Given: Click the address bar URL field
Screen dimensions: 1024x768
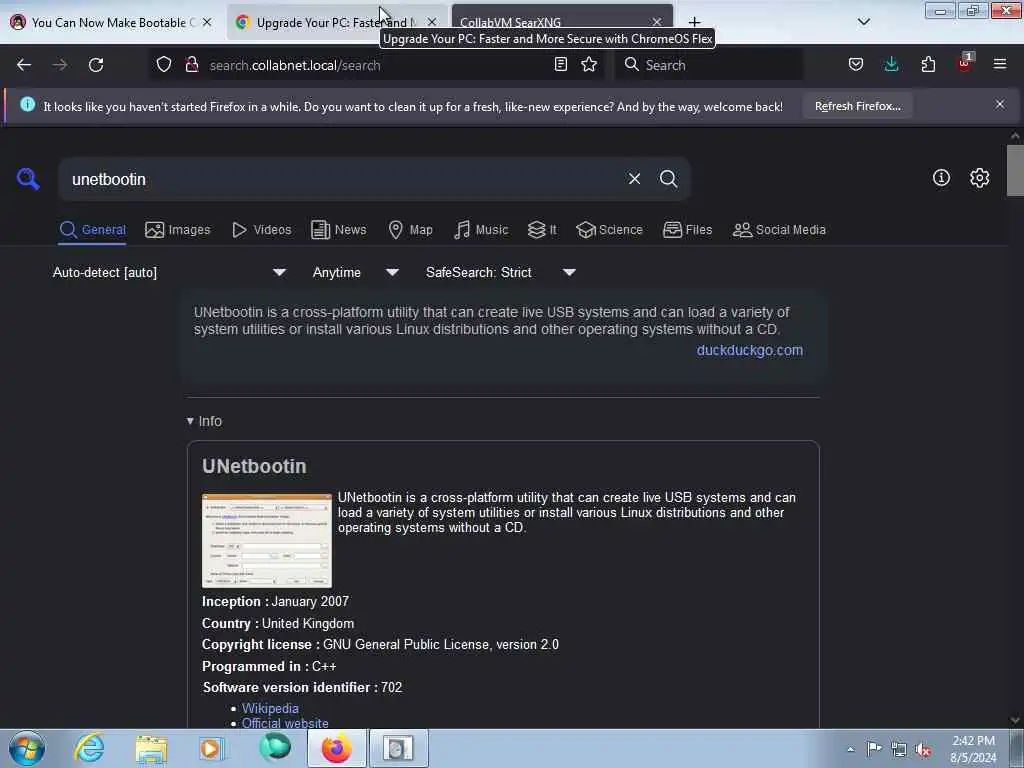Looking at the screenshot, I should [376, 65].
